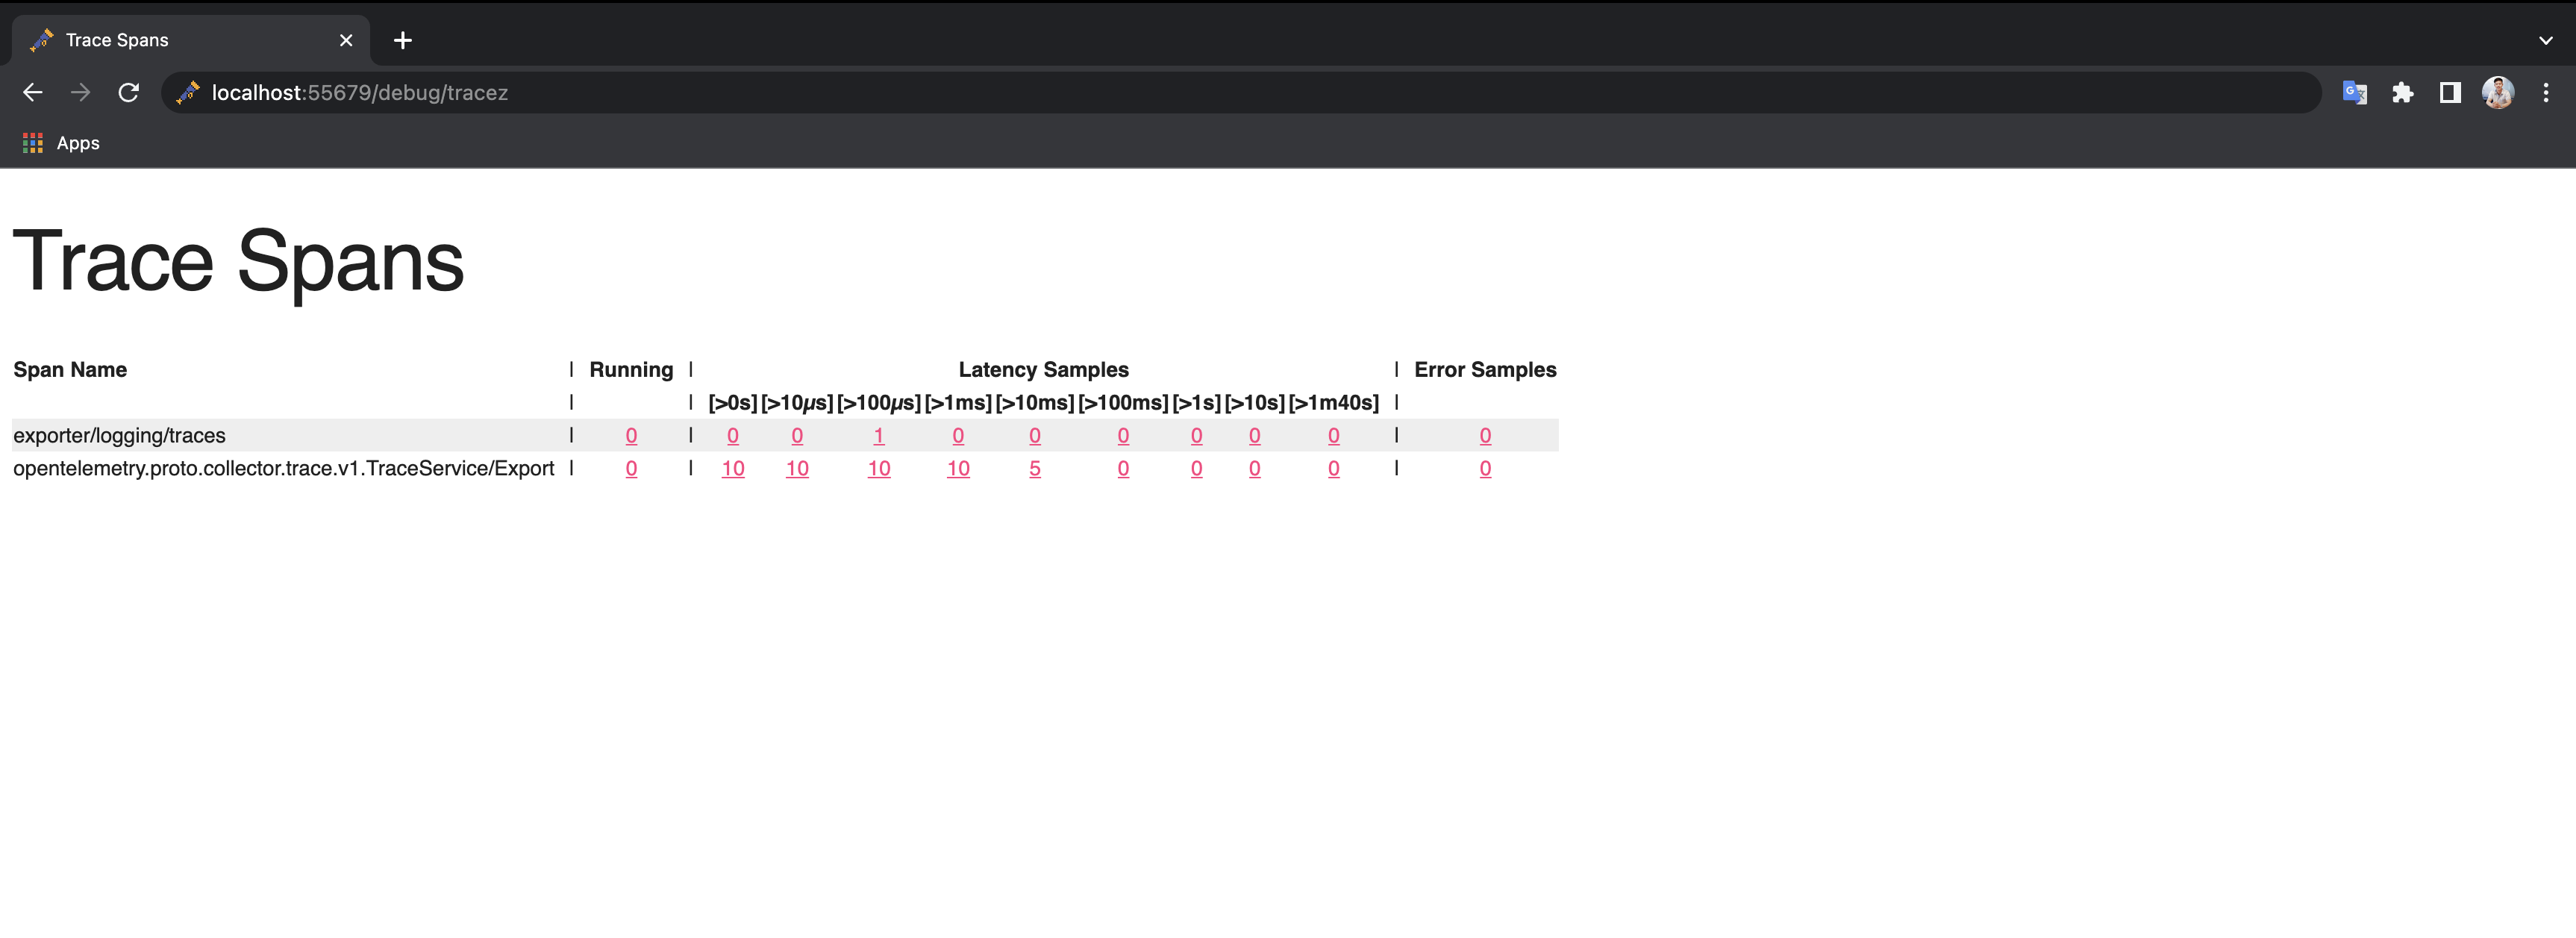Screen dimensions: 2576x938
Task: Click the telescope favicon in the tab
Action: click(x=40, y=40)
